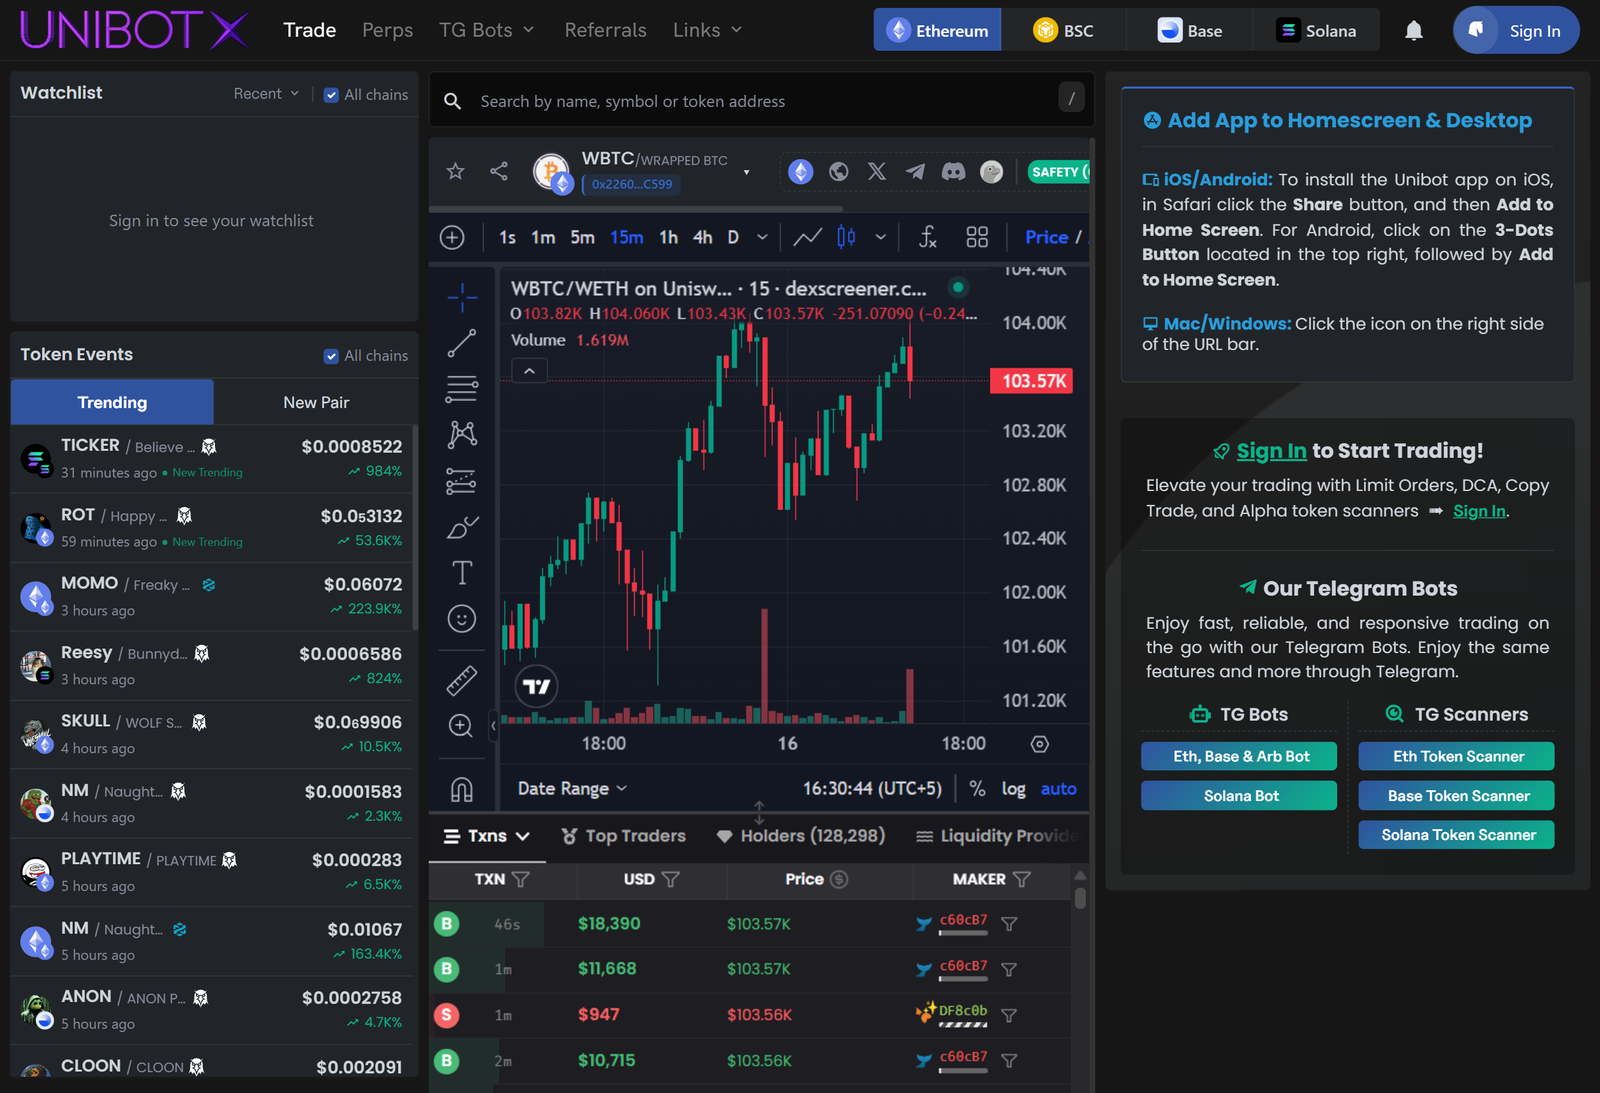Viewport: 1600px width, 1093px height.
Task: Enable the magnet snapping tool
Action: (x=461, y=788)
